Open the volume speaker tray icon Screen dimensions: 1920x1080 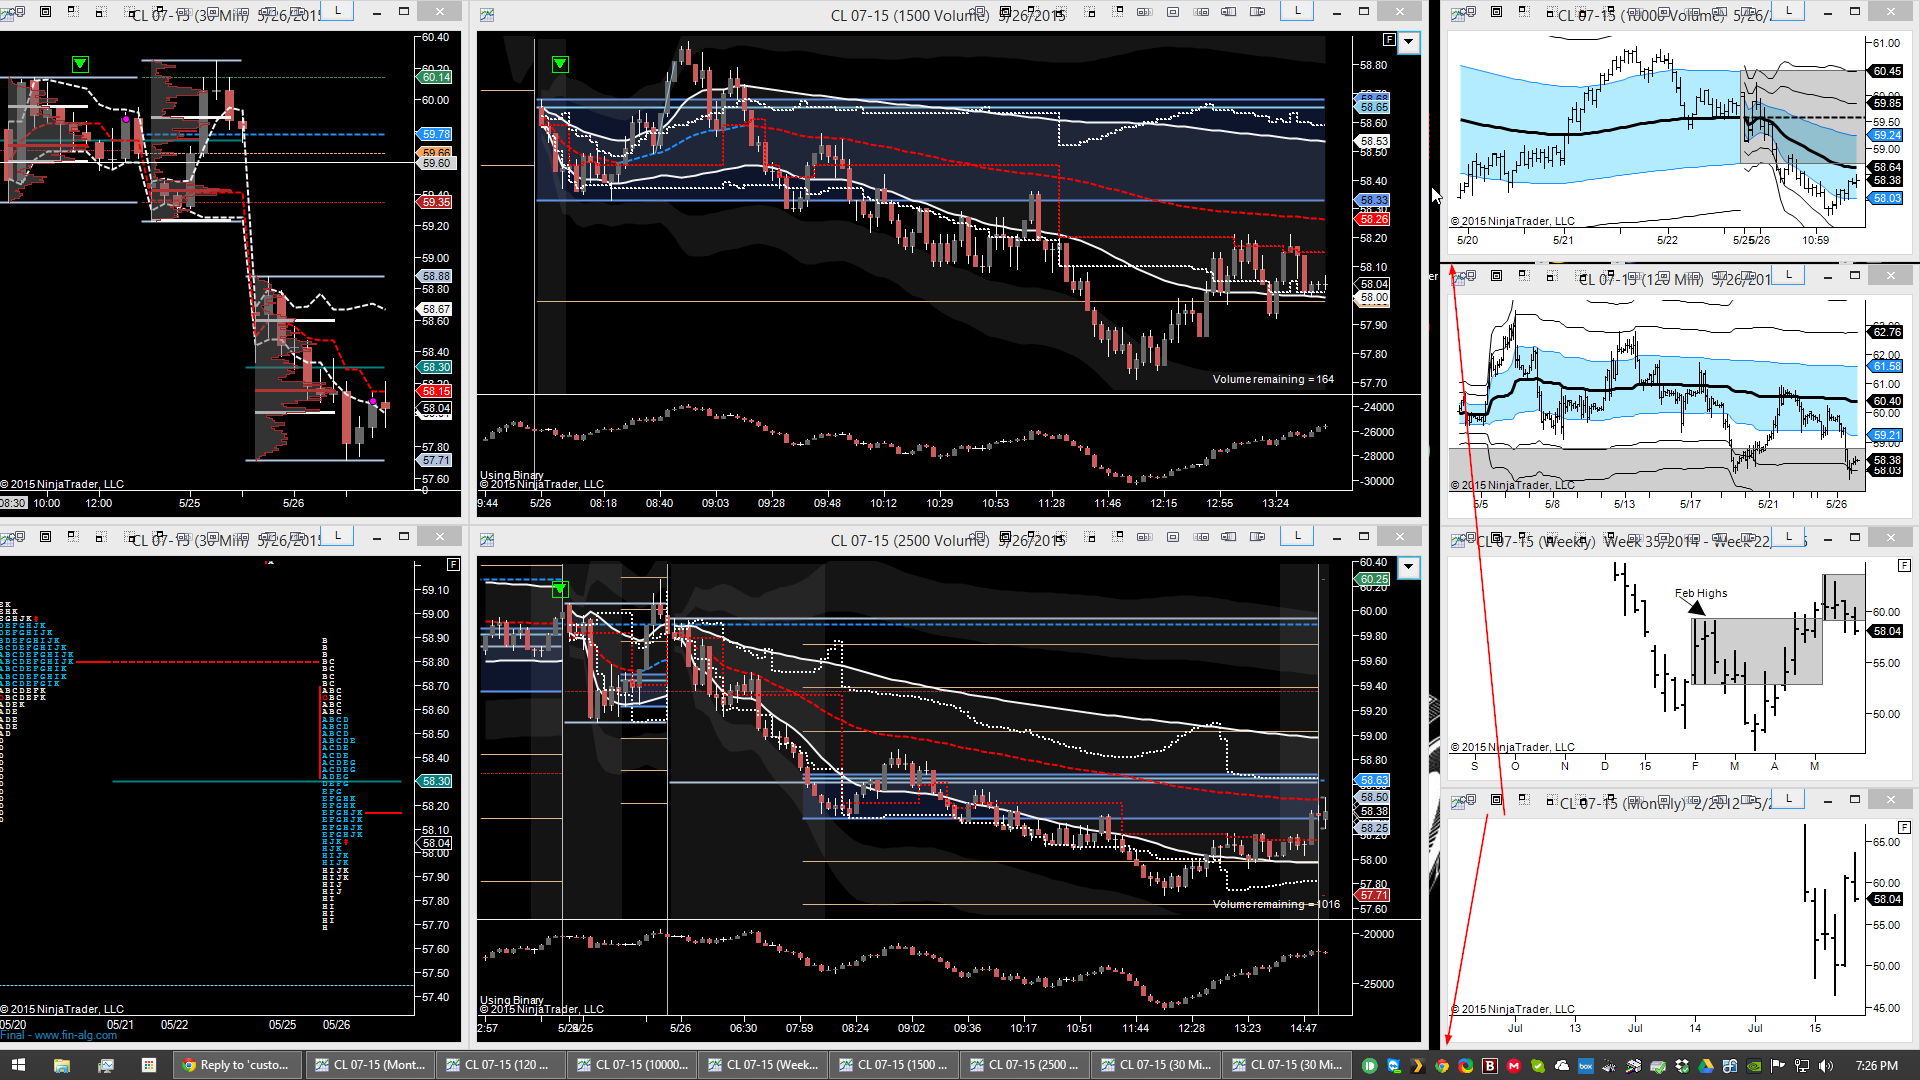[1826, 1066]
